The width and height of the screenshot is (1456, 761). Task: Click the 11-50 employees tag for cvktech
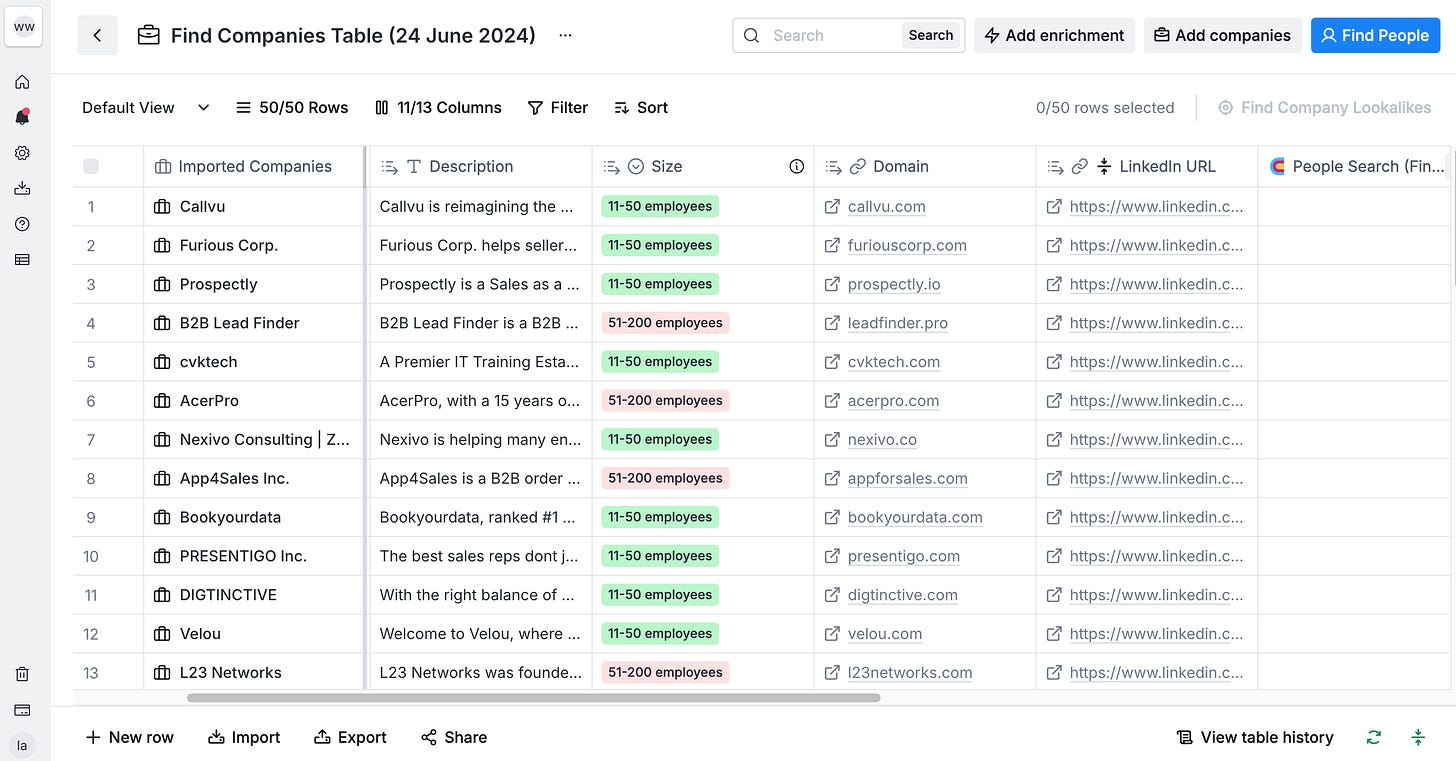click(660, 361)
